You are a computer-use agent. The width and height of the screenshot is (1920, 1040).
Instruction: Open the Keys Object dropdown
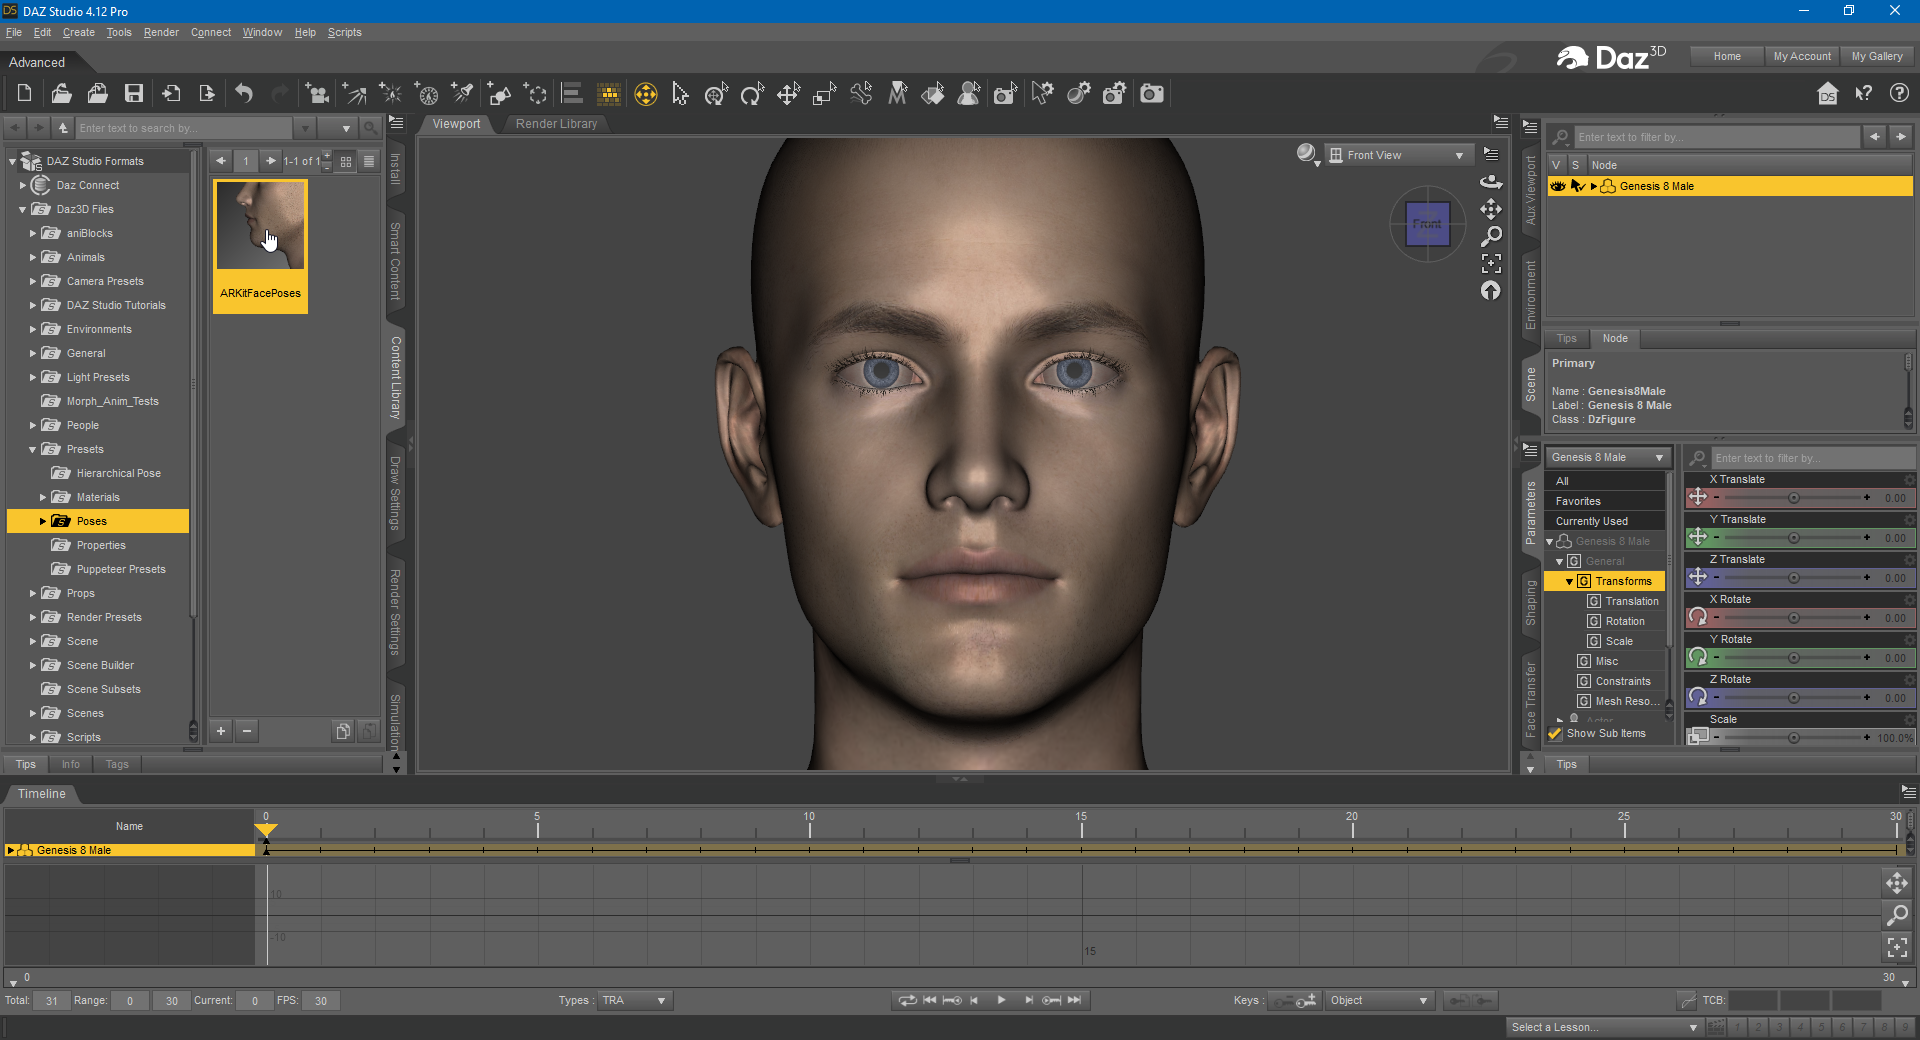[1380, 1000]
